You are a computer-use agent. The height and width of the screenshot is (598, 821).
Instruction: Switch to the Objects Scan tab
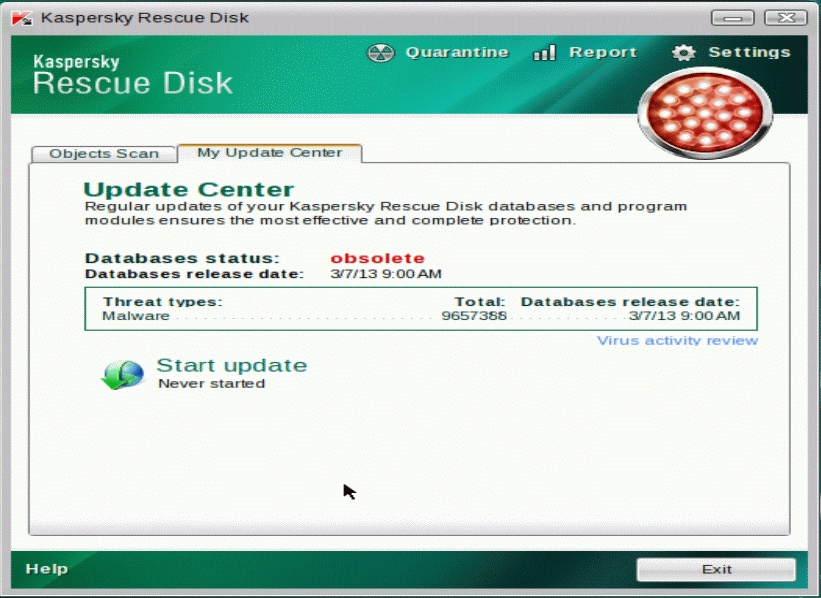pos(104,154)
